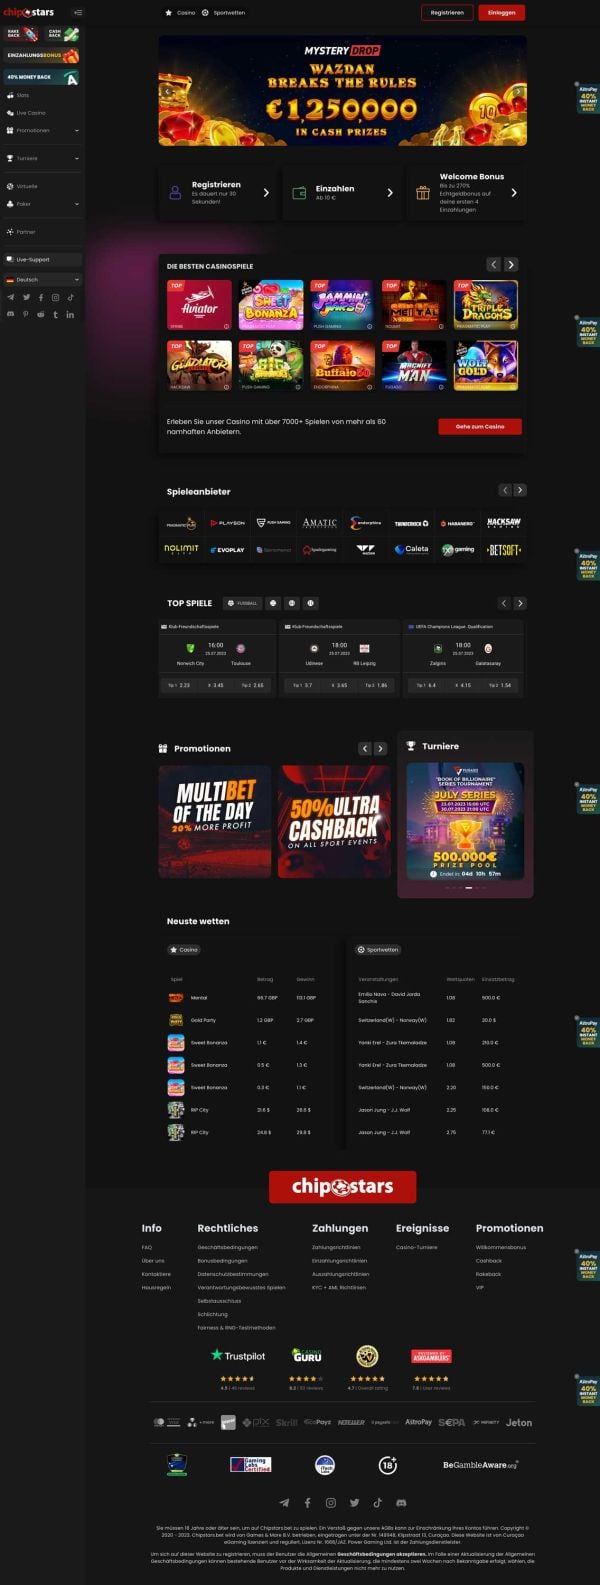Open the Wolf Gold game thumbnail

486,365
